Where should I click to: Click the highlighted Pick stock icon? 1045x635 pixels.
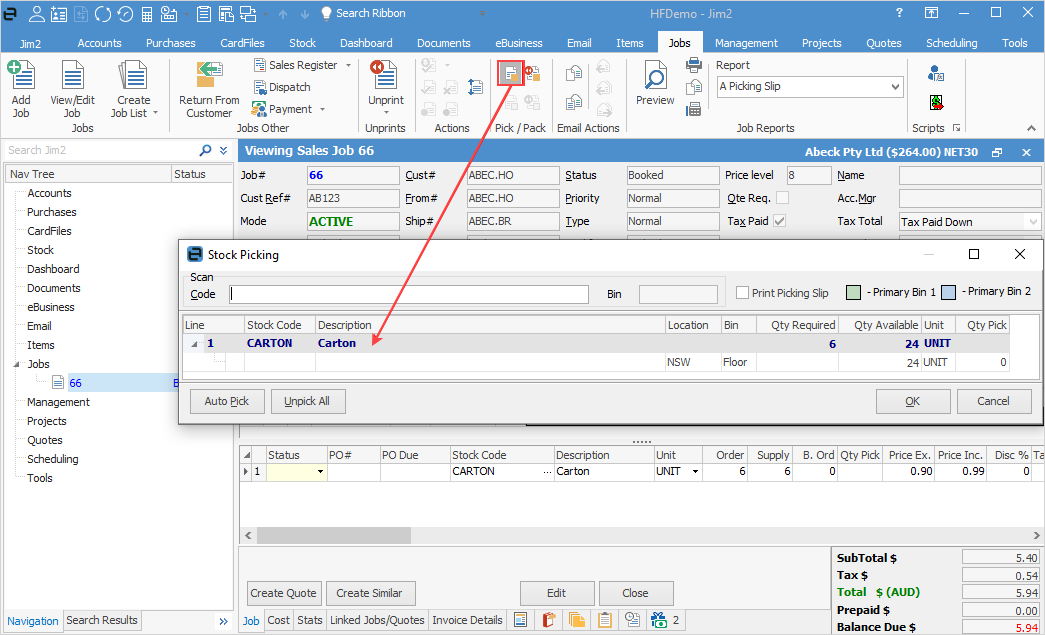pos(511,73)
